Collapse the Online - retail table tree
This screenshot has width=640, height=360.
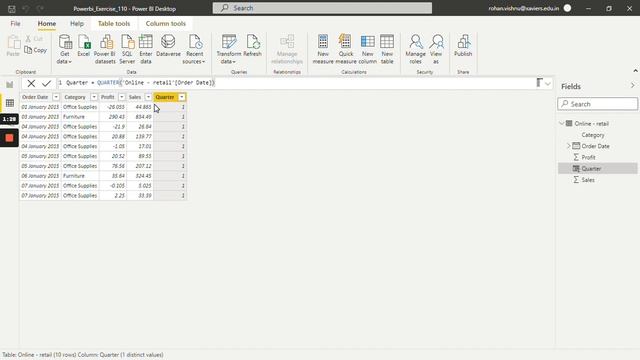click(562, 123)
